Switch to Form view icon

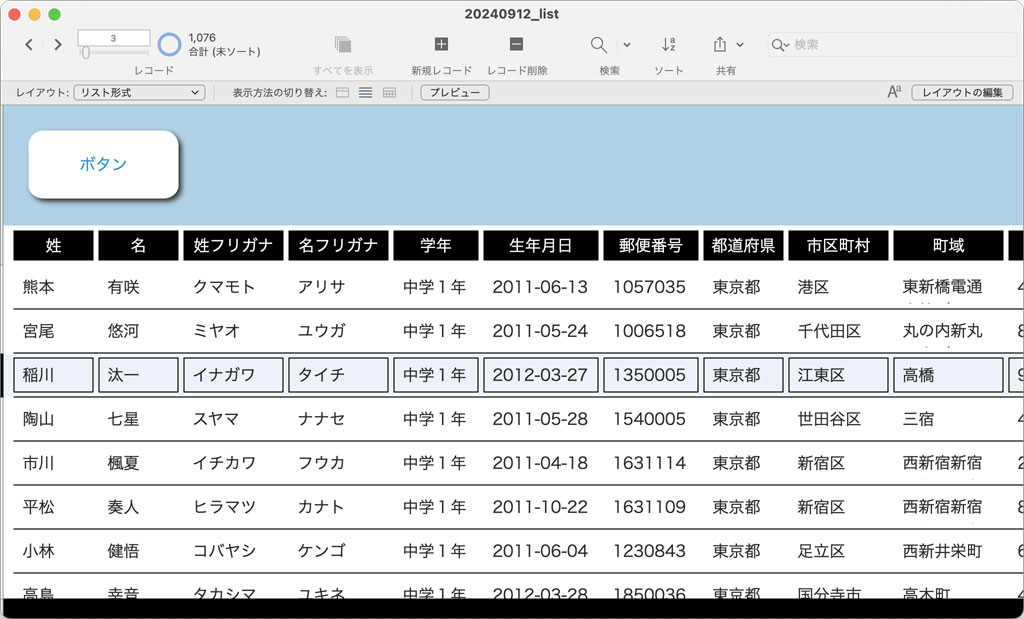click(342, 93)
